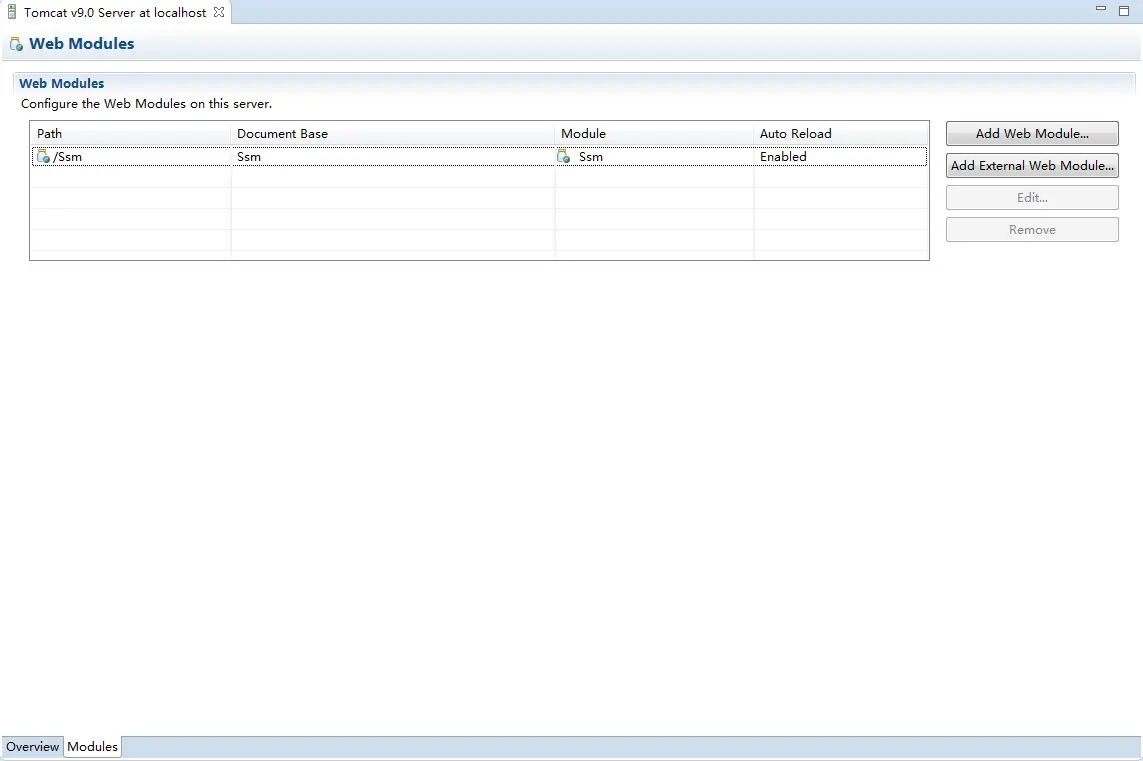Click the large Web Modules page heading
1143x761 pixels.
pos(82,44)
